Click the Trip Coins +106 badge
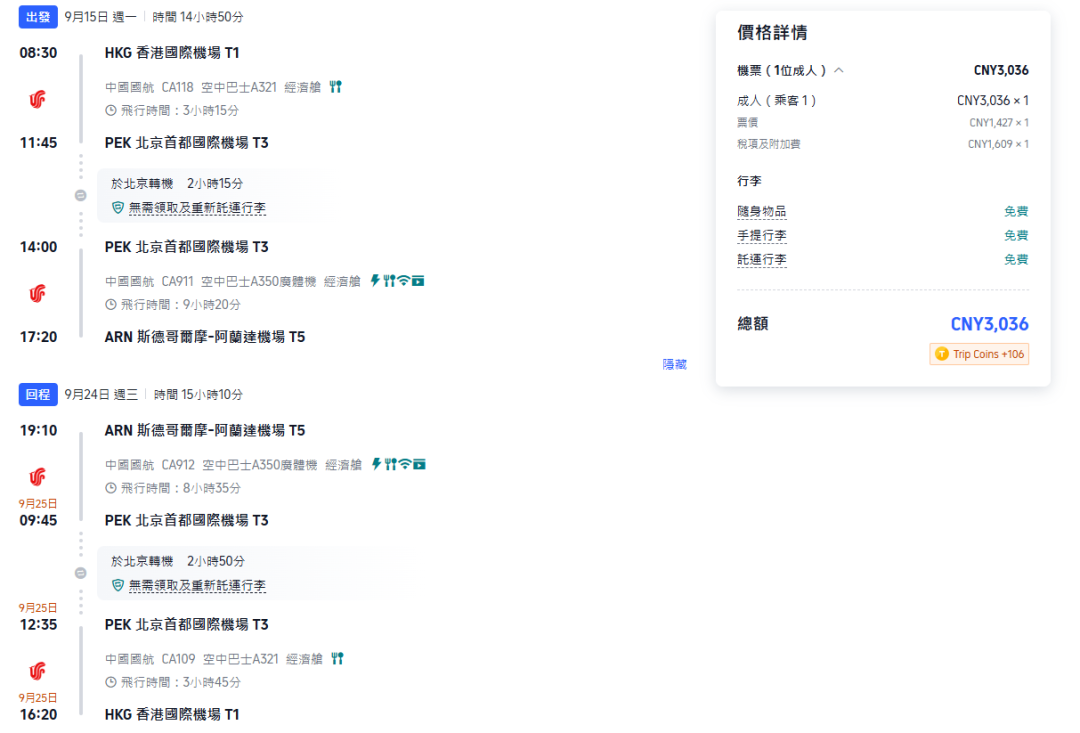Viewport: 1080px width, 733px height. click(x=978, y=354)
